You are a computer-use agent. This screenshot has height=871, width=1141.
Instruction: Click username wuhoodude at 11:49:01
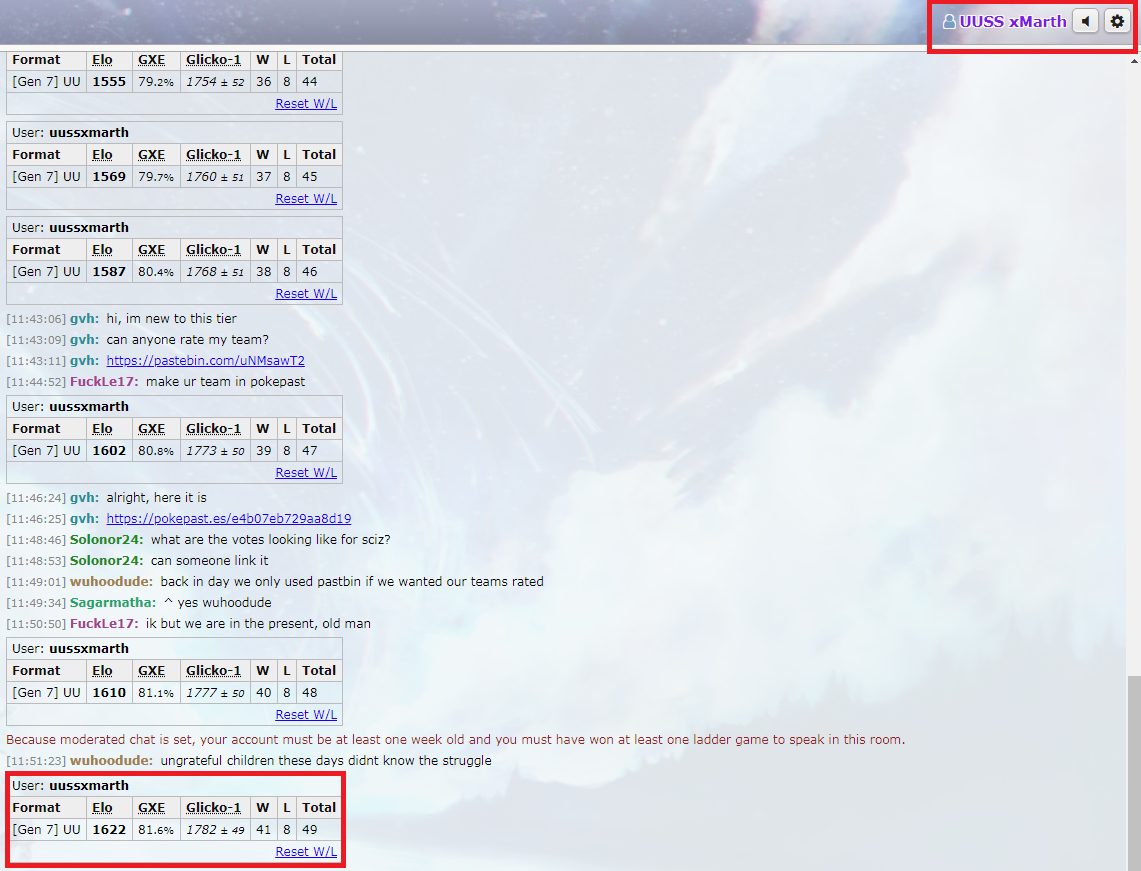click(111, 581)
